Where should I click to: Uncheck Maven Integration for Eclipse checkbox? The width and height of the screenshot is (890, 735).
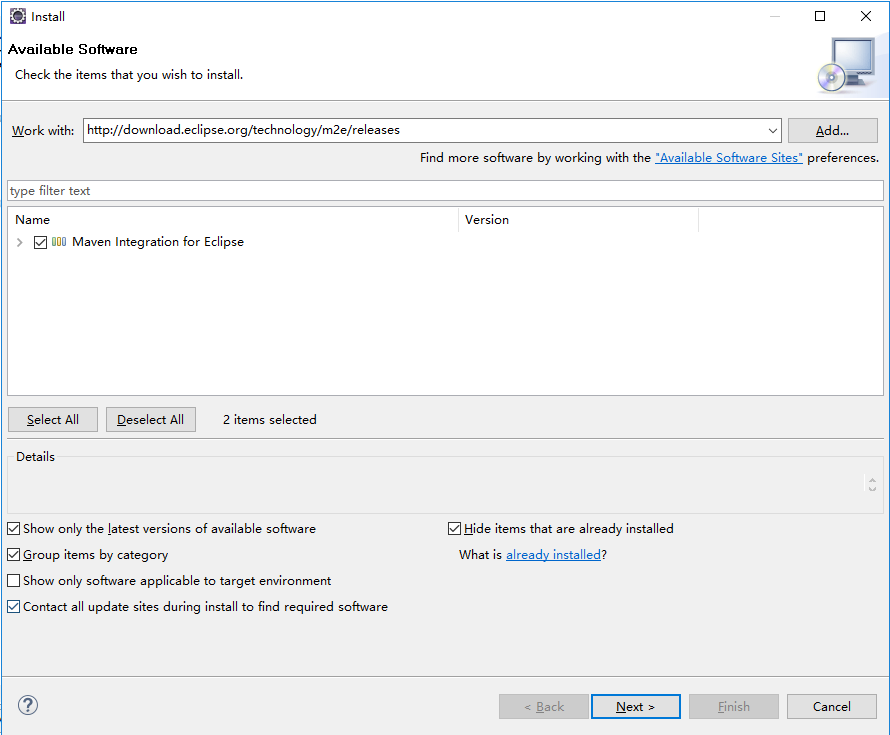click(x=40, y=242)
